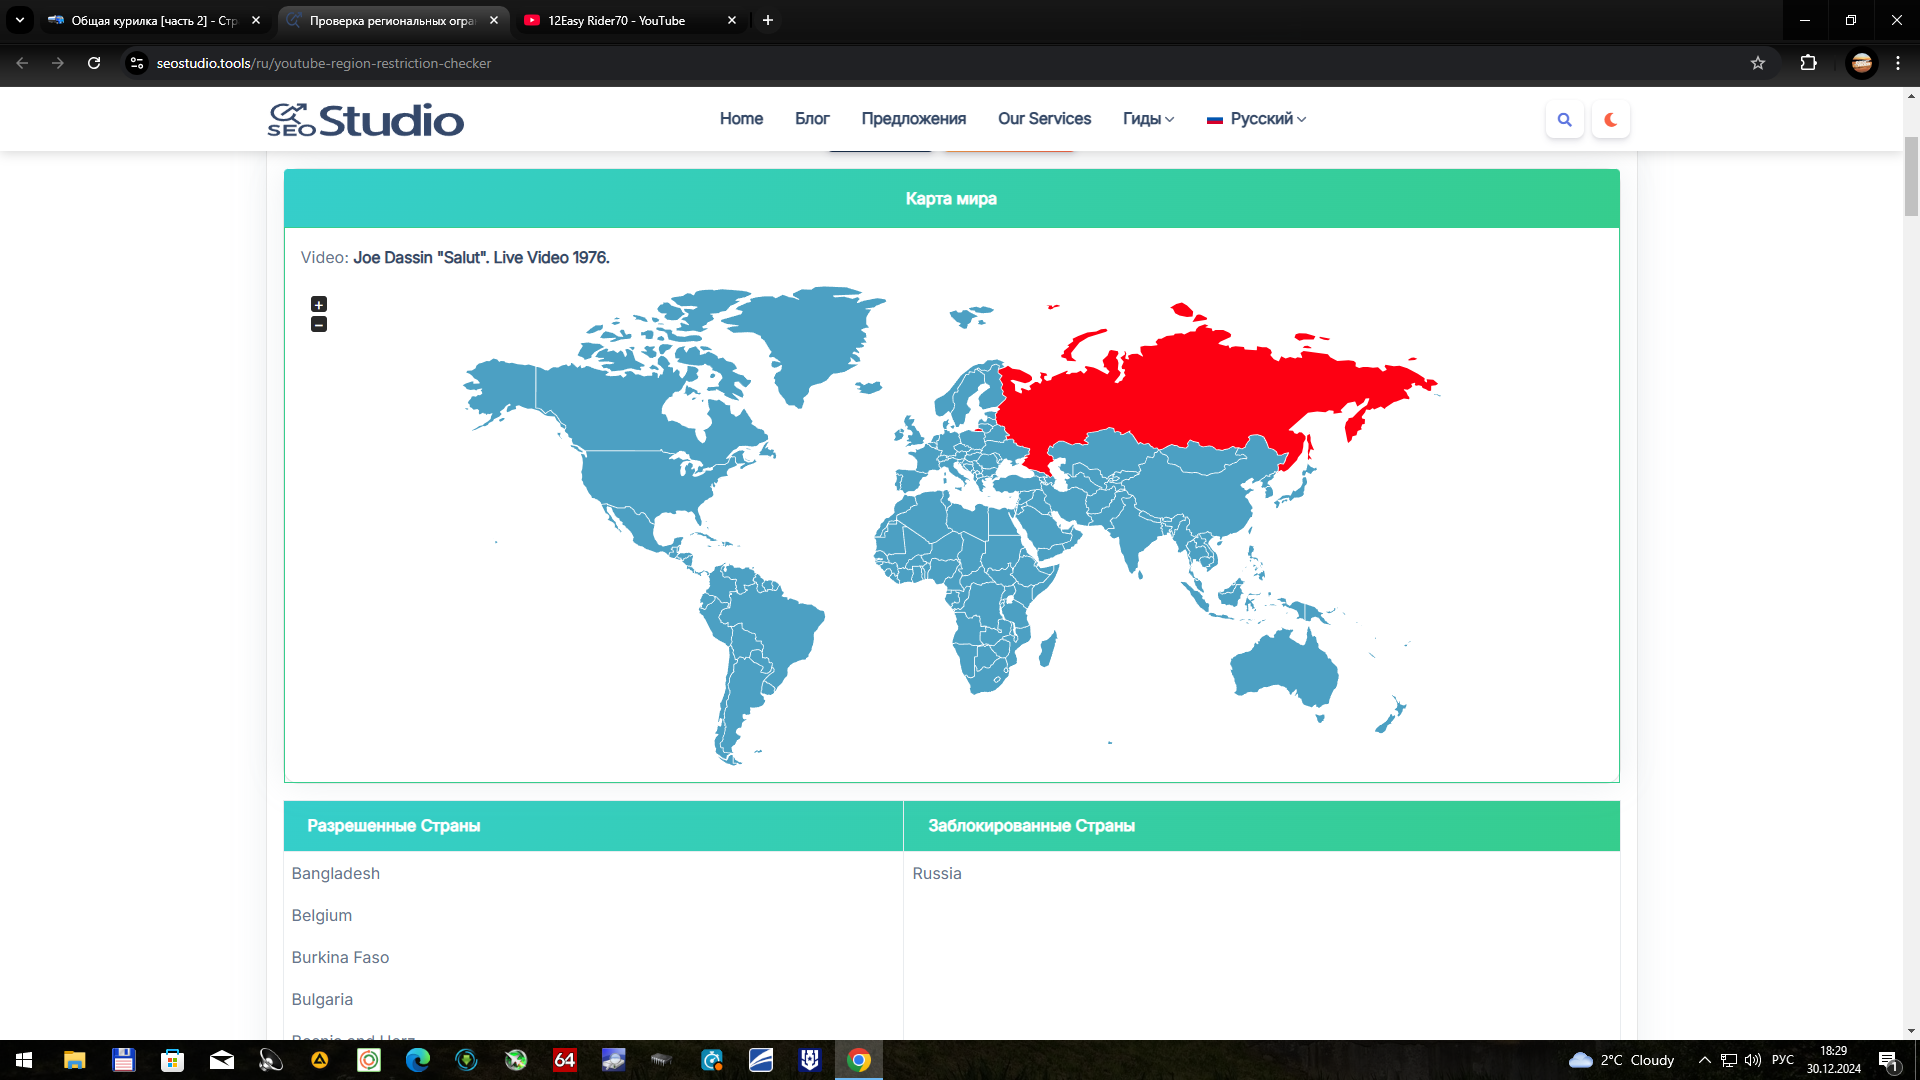Zoom in on the world map
The image size is (1920, 1080).
(x=319, y=304)
